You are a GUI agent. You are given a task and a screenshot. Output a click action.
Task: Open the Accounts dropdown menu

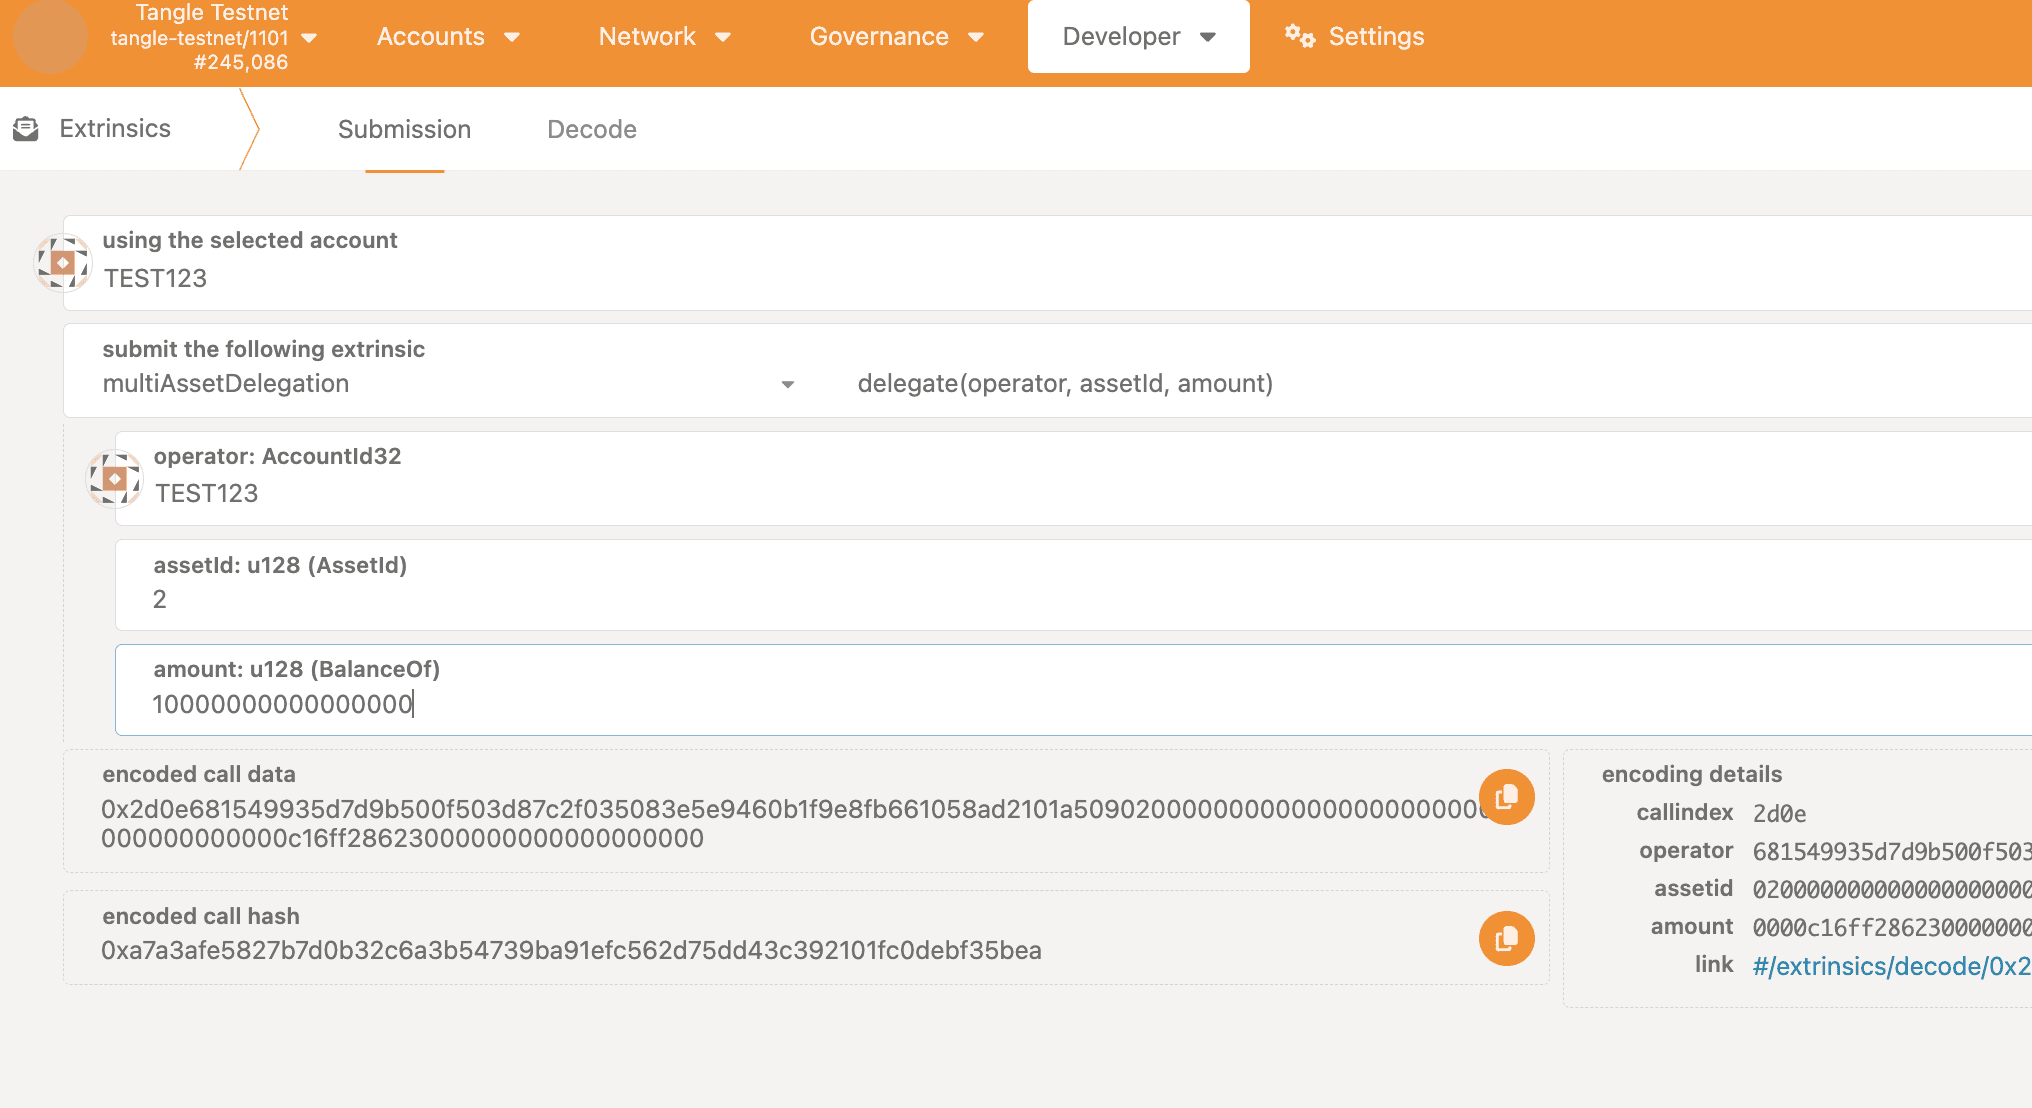(x=446, y=37)
